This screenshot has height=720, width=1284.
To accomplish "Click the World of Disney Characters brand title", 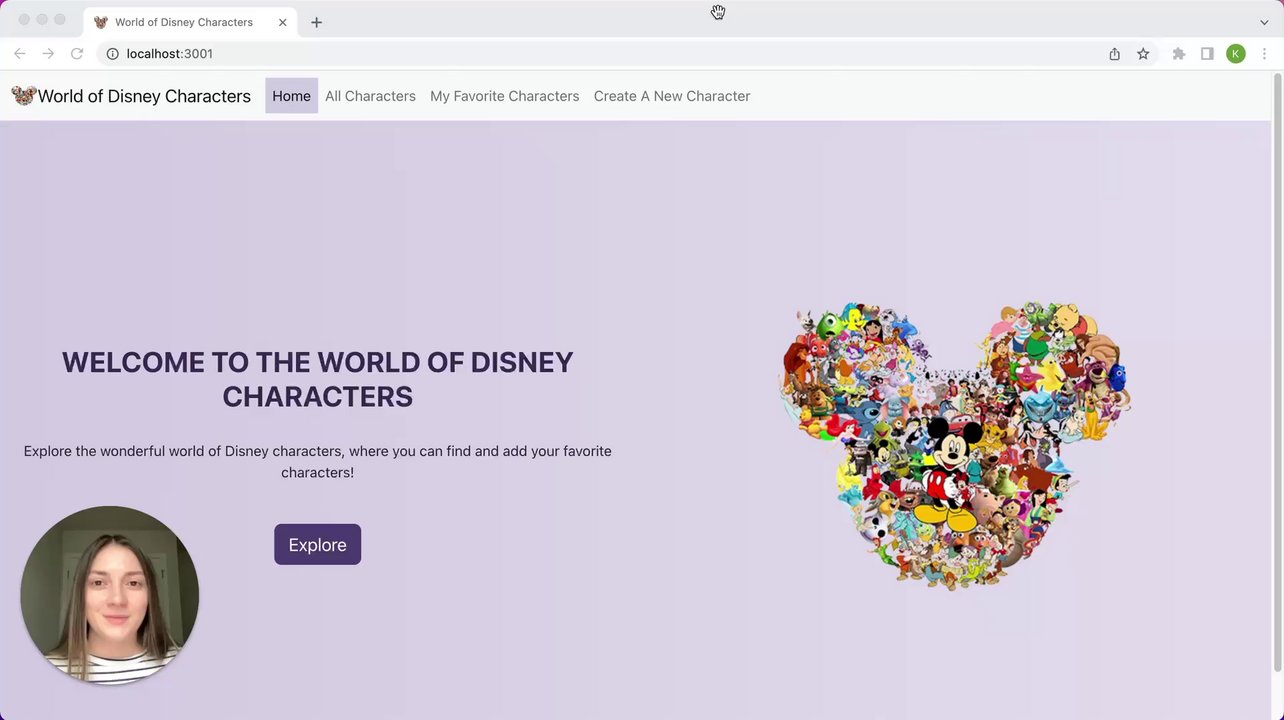I will coord(144,96).
